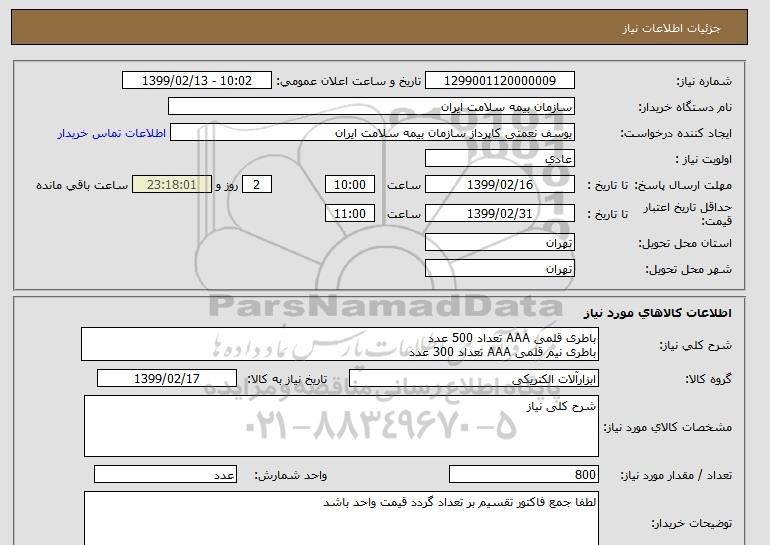Select label توضیحات خریدار
Screen dimensions: 770x545
coord(691,523)
